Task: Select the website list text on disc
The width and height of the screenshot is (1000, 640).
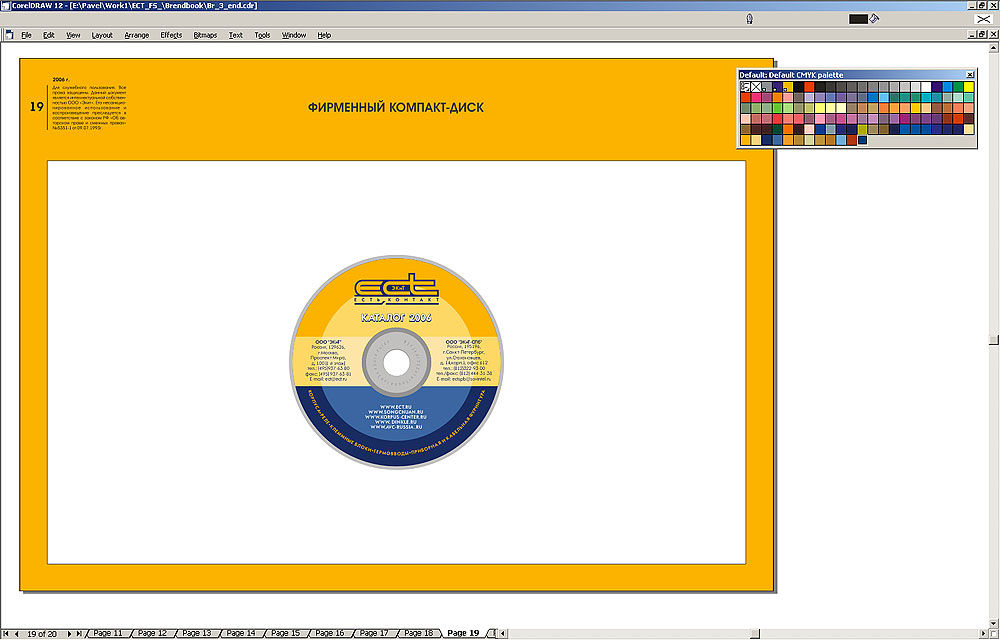Action: 396,416
